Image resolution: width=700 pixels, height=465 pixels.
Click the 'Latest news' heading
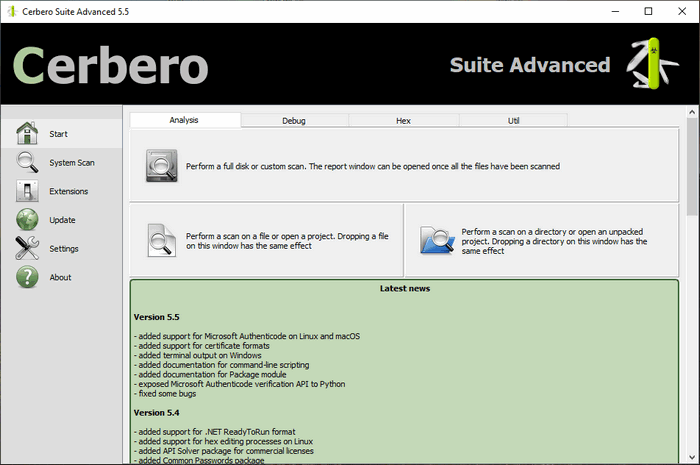pyautogui.click(x=405, y=289)
